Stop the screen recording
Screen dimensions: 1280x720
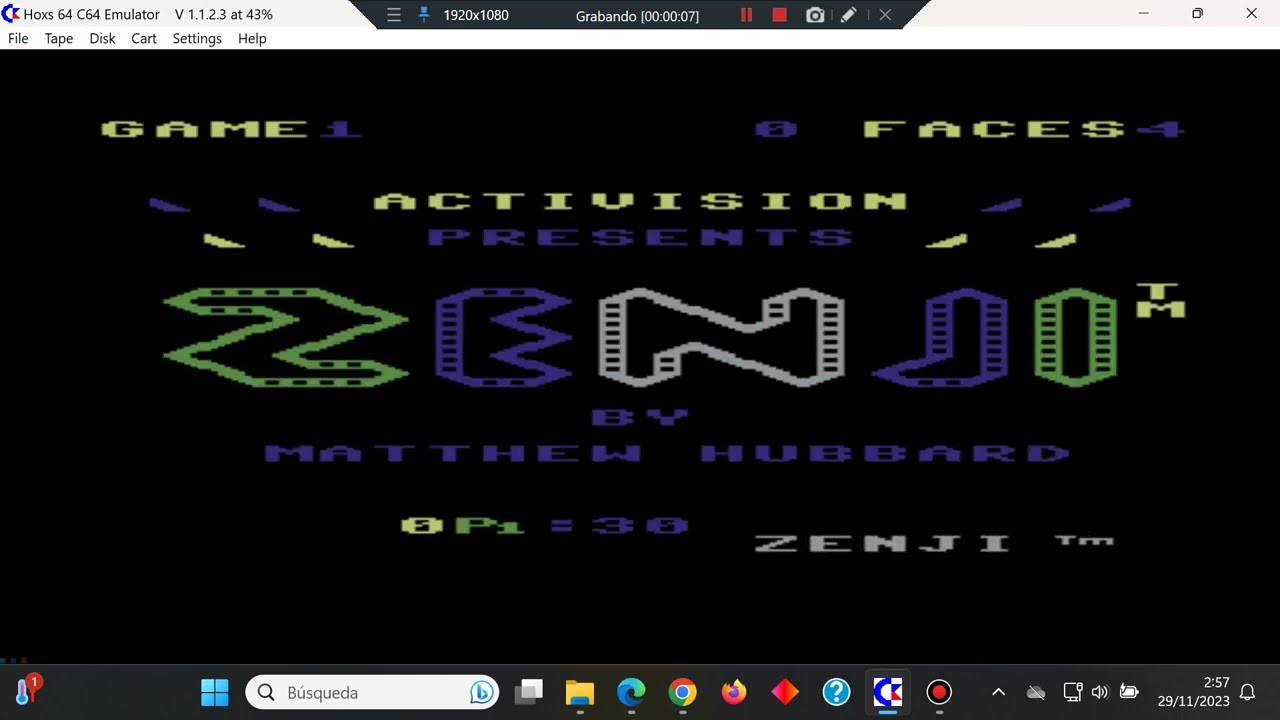coord(780,15)
